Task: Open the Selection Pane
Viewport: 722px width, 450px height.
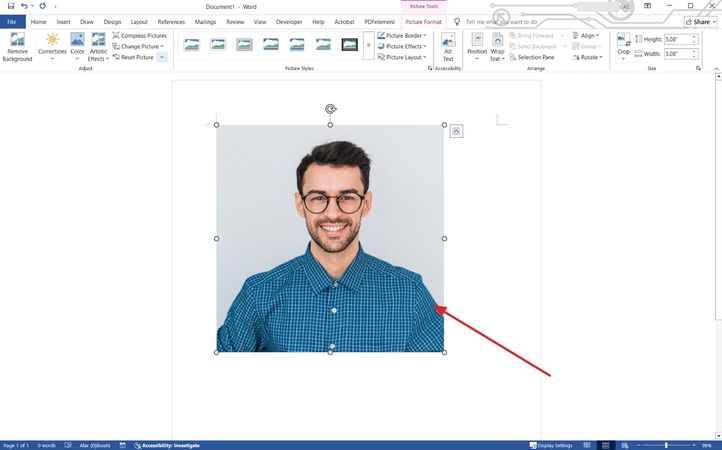Action: tap(532, 57)
